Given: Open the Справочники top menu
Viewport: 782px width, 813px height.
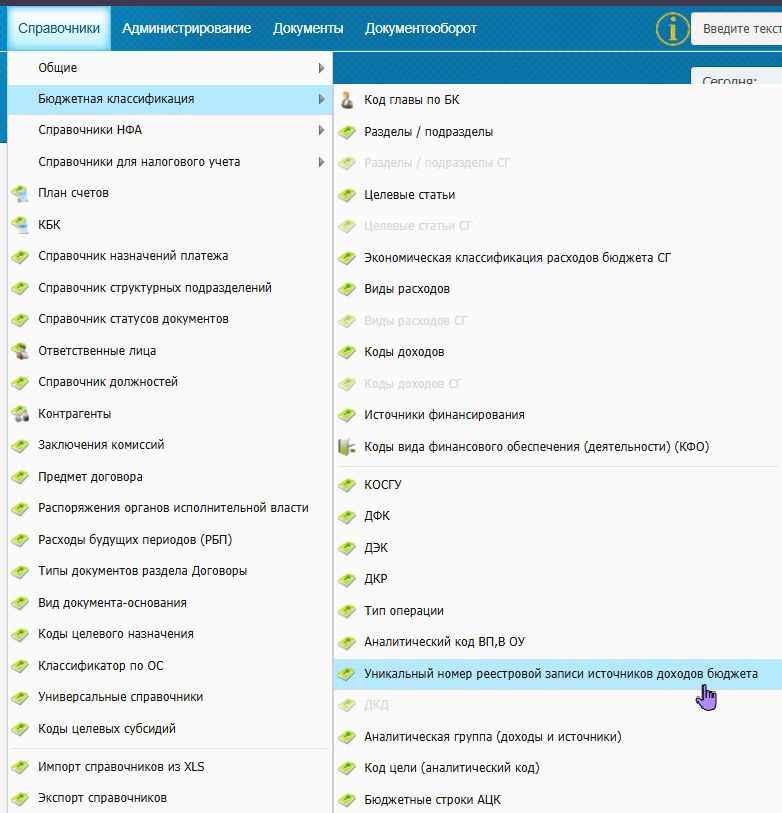Looking at the screenshot, I should pos(59,28).
